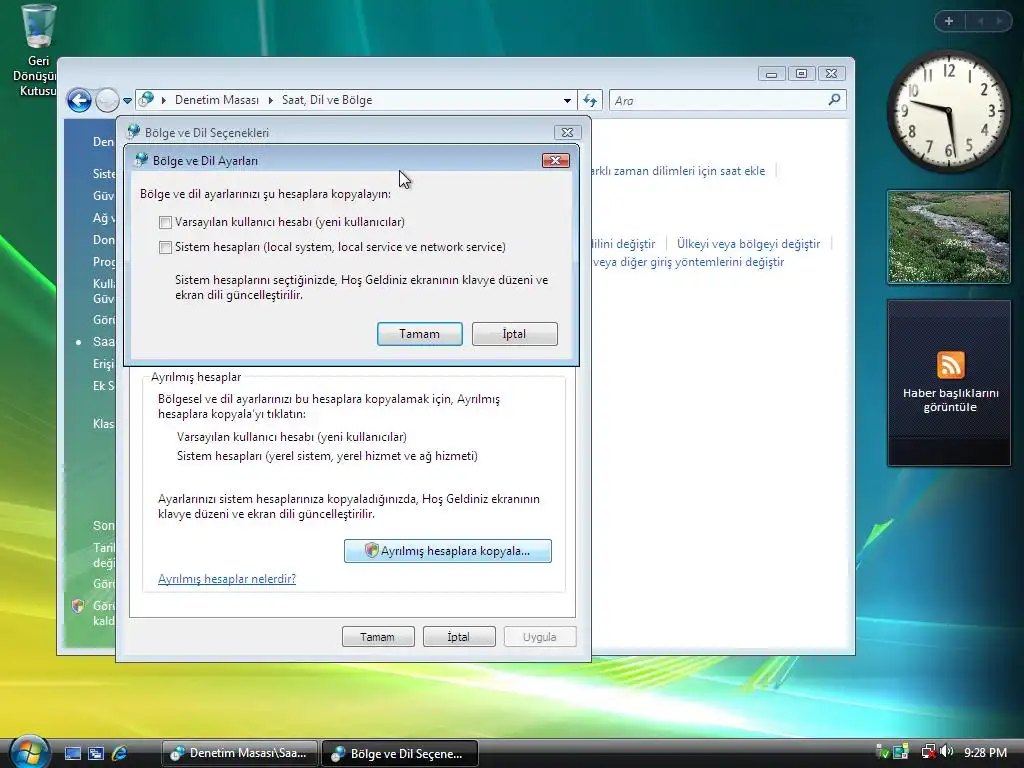The image size is (1024, 768).
Task: Open recent pages dropdown arrow
Action: pyautogui.click(x=127, y=101)
